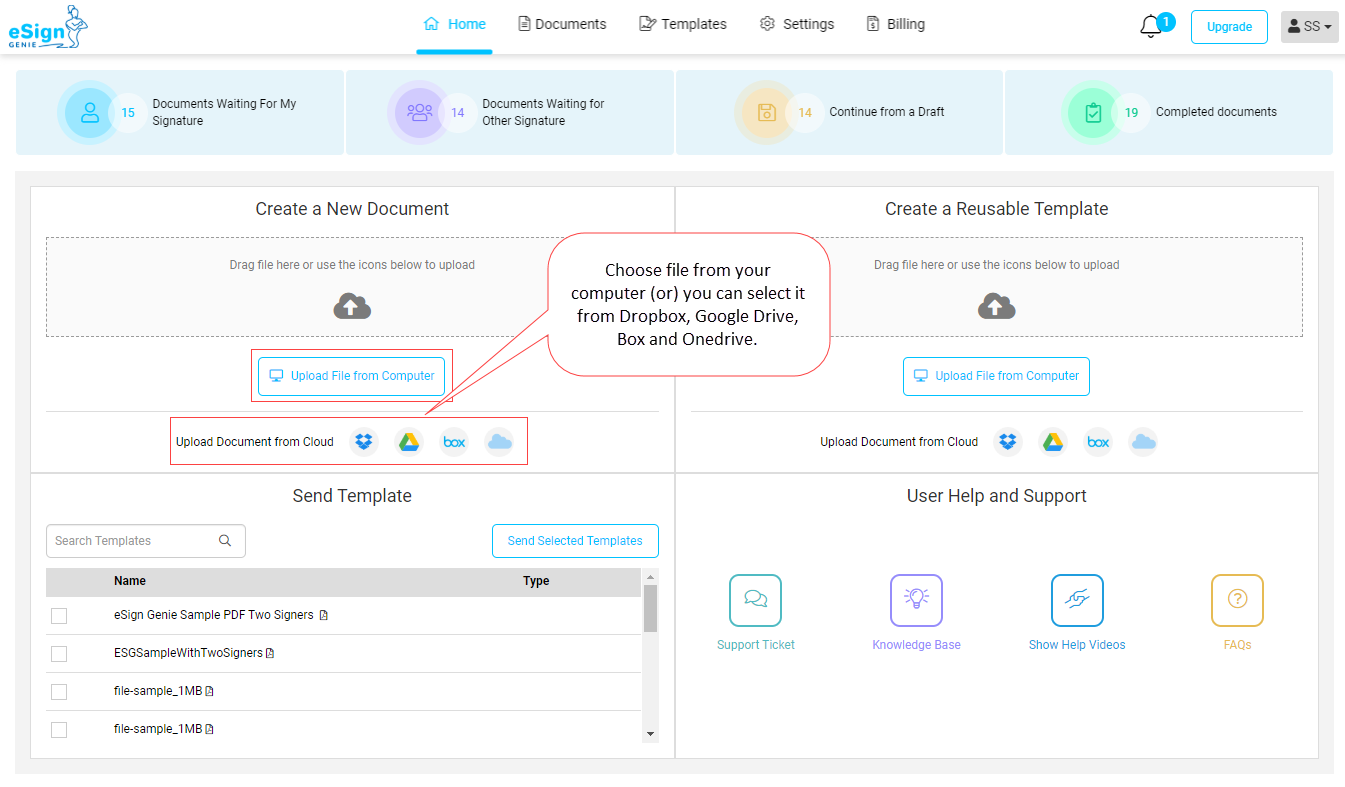Open Billing tab
Viewport: 1345px width, 787px height.
click(895, 24)
